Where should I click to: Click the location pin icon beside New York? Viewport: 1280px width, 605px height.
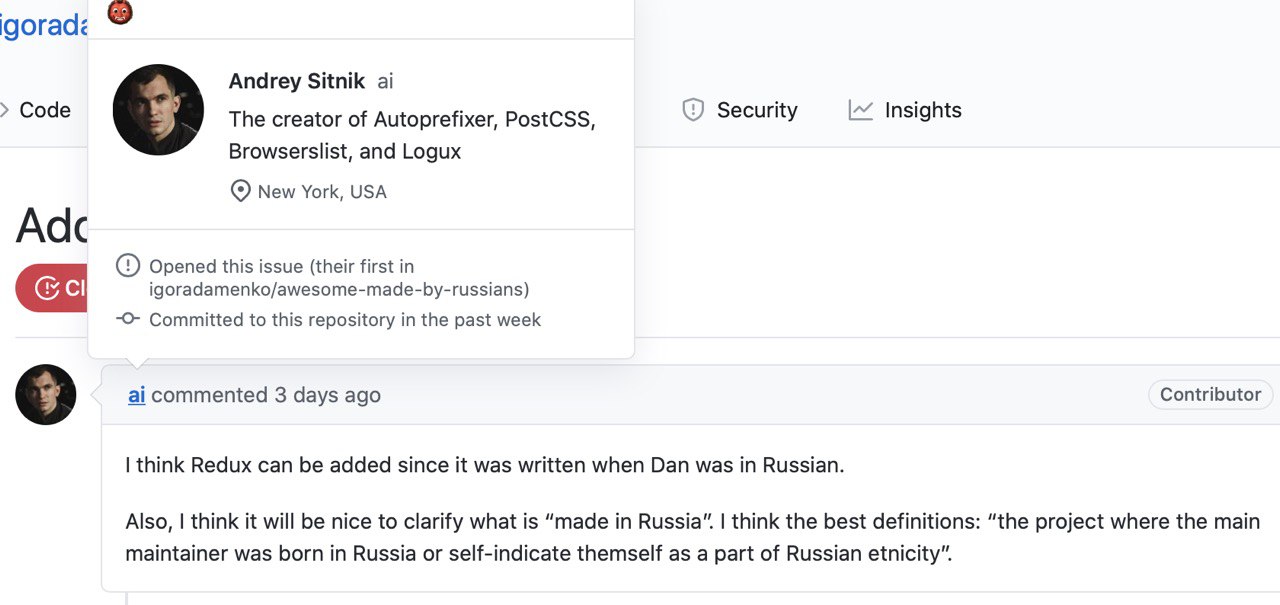(240, 191)
